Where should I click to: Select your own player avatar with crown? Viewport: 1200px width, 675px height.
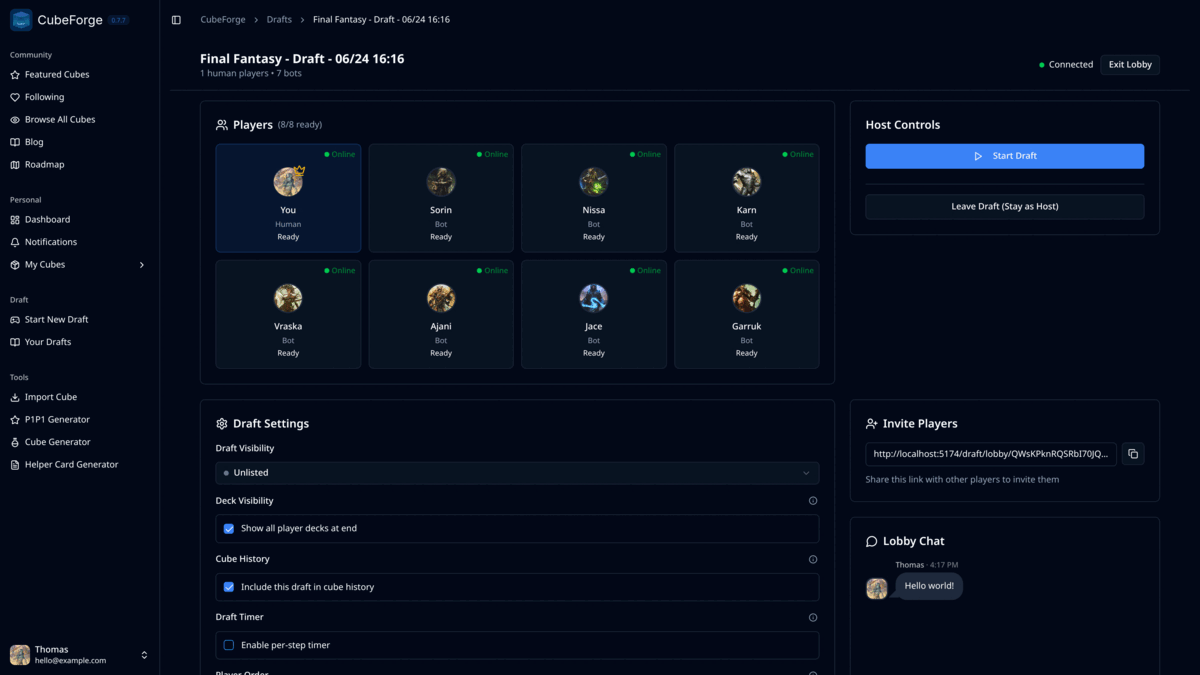(x=288, y=182)
